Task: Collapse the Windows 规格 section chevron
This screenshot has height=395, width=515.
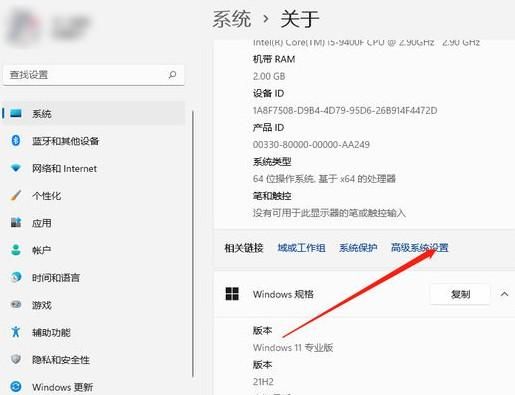Action: click(x=504, y=294)
